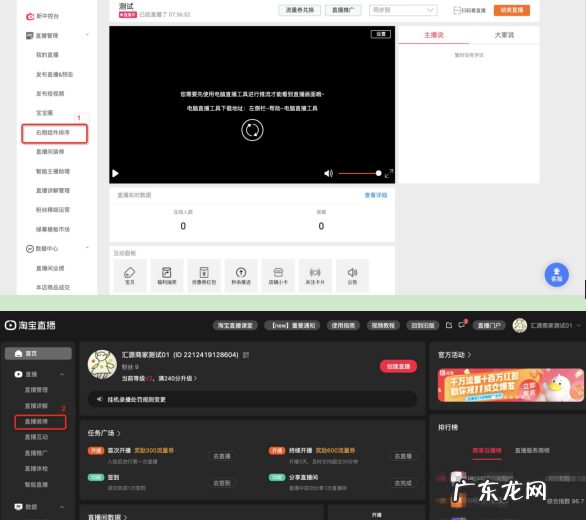Viewport: 586px width, 520px height.
Task: Click the user avatar in top bar
Action: point(519,326)
